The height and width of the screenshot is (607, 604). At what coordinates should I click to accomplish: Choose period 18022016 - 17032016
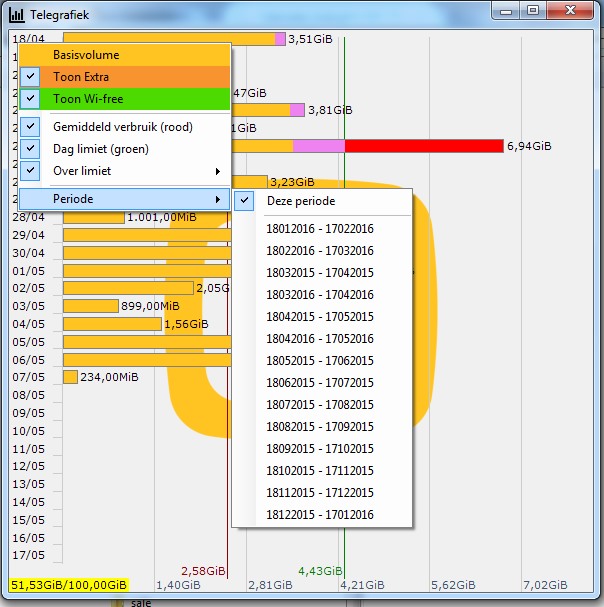coord(320,251)
